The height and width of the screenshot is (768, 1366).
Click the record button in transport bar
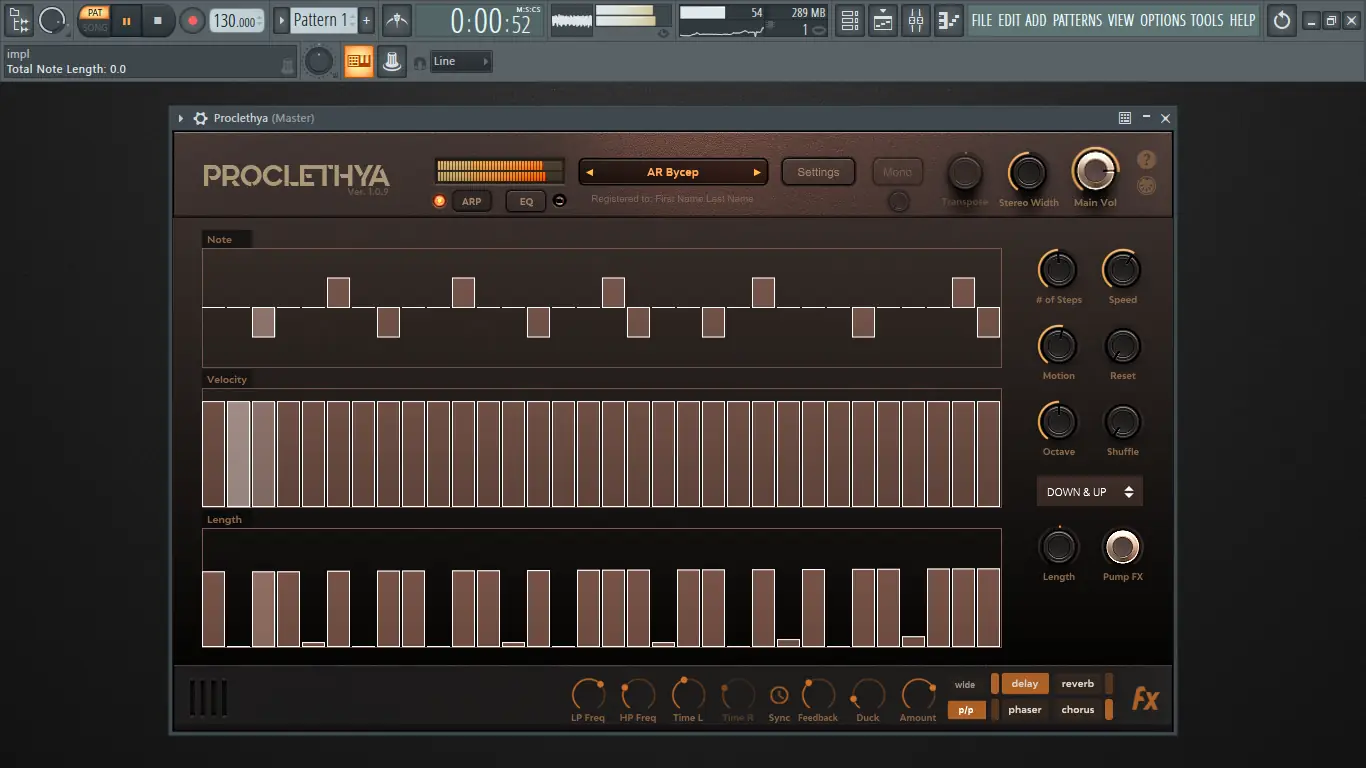click(x=192, y=20)
